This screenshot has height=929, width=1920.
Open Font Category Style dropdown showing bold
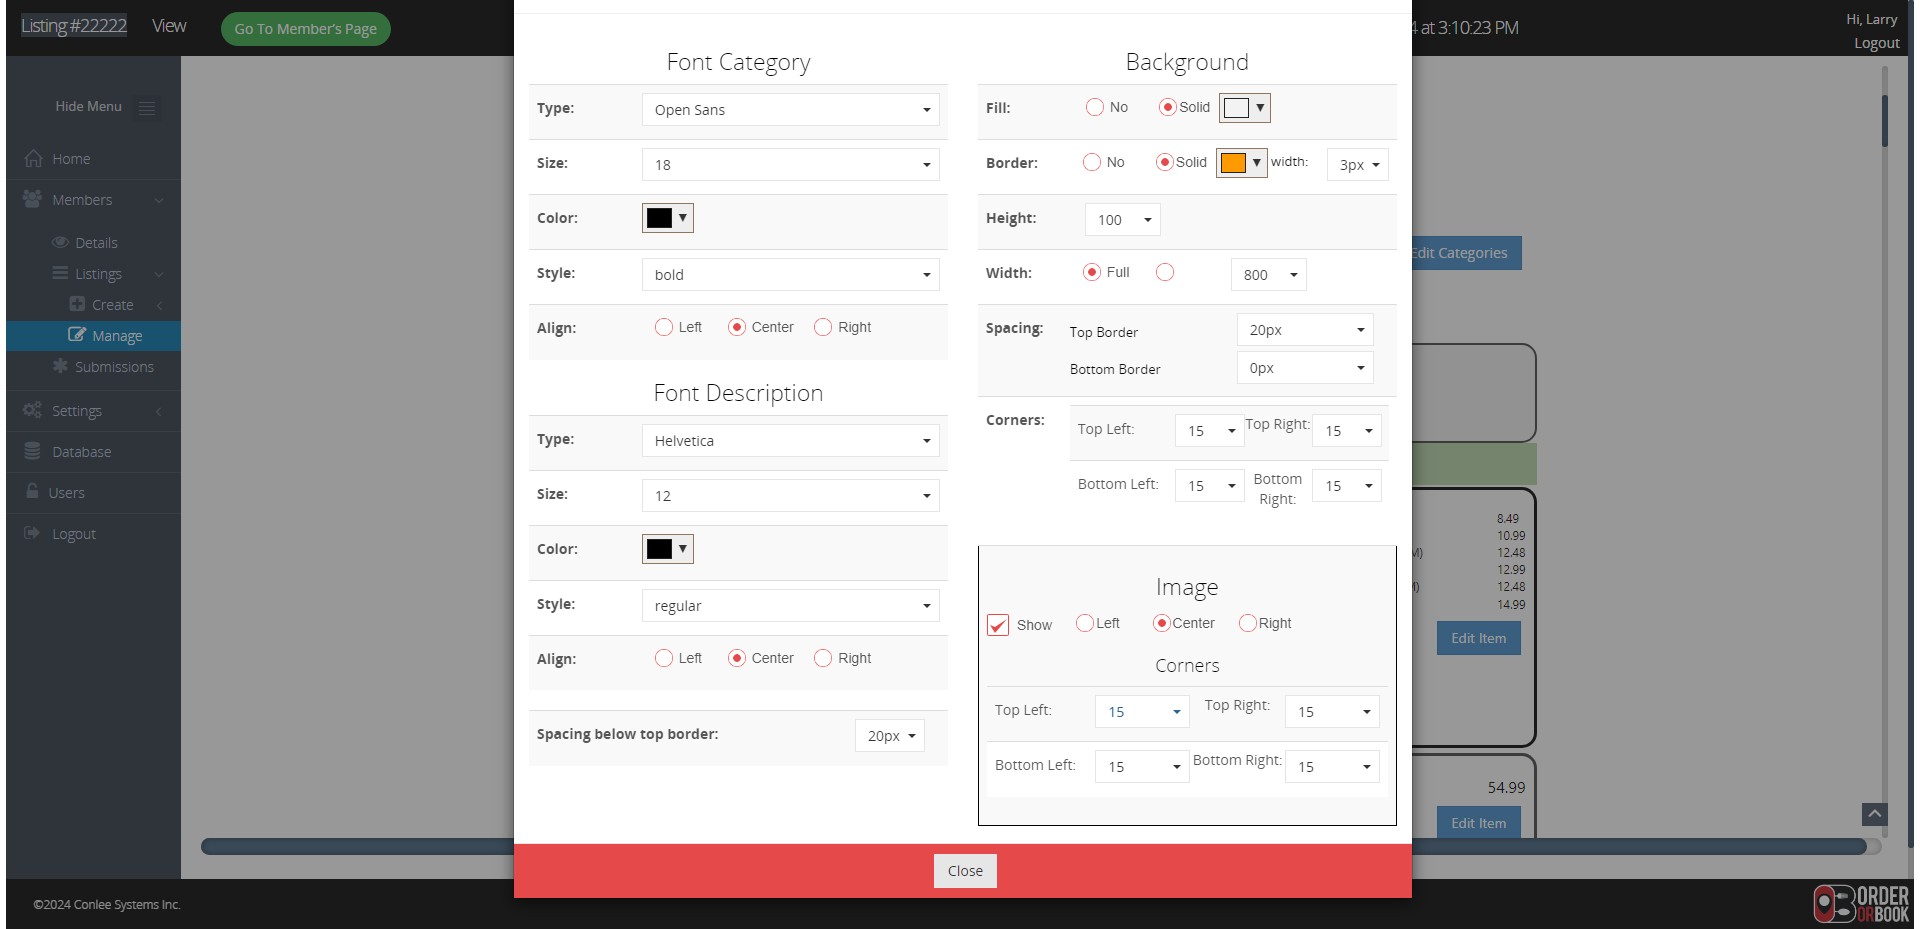(x=790, y=275)
